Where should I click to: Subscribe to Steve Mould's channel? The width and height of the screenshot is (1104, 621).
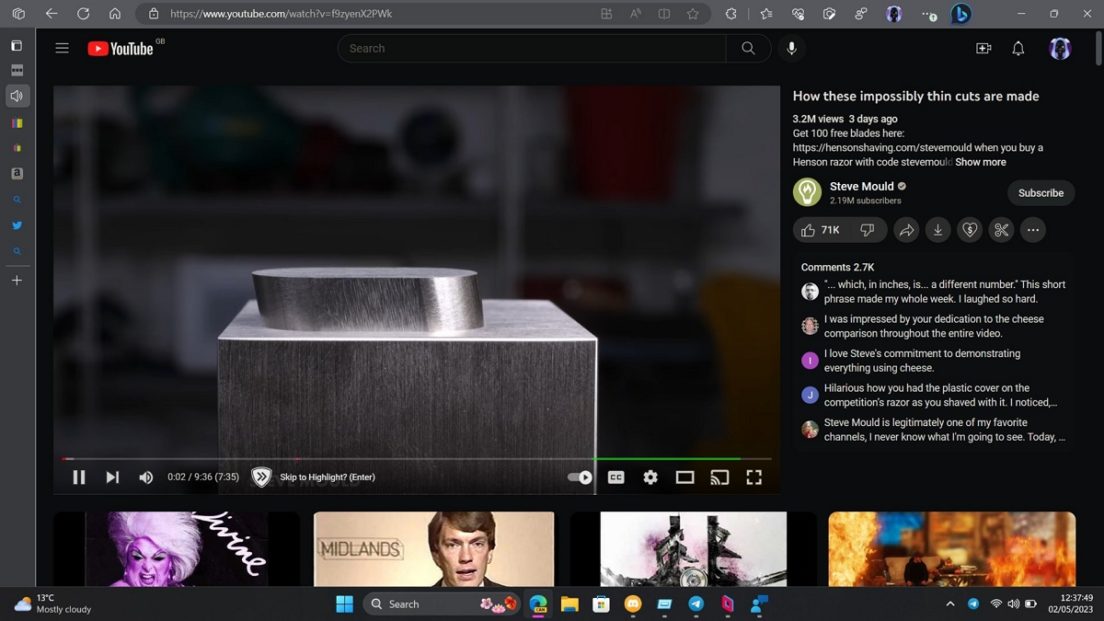click(x=1040, y=192)
